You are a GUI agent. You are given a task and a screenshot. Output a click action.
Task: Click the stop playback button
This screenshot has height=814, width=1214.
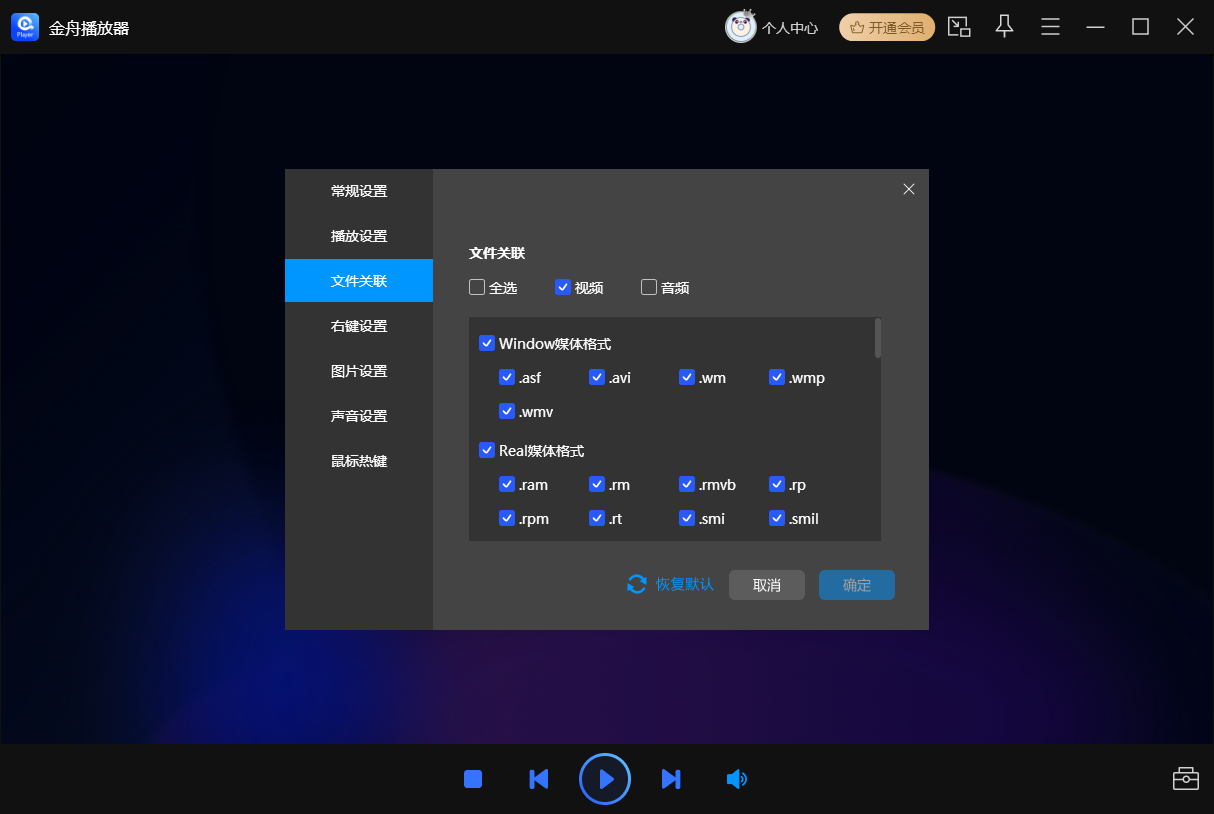click(473, 779)
